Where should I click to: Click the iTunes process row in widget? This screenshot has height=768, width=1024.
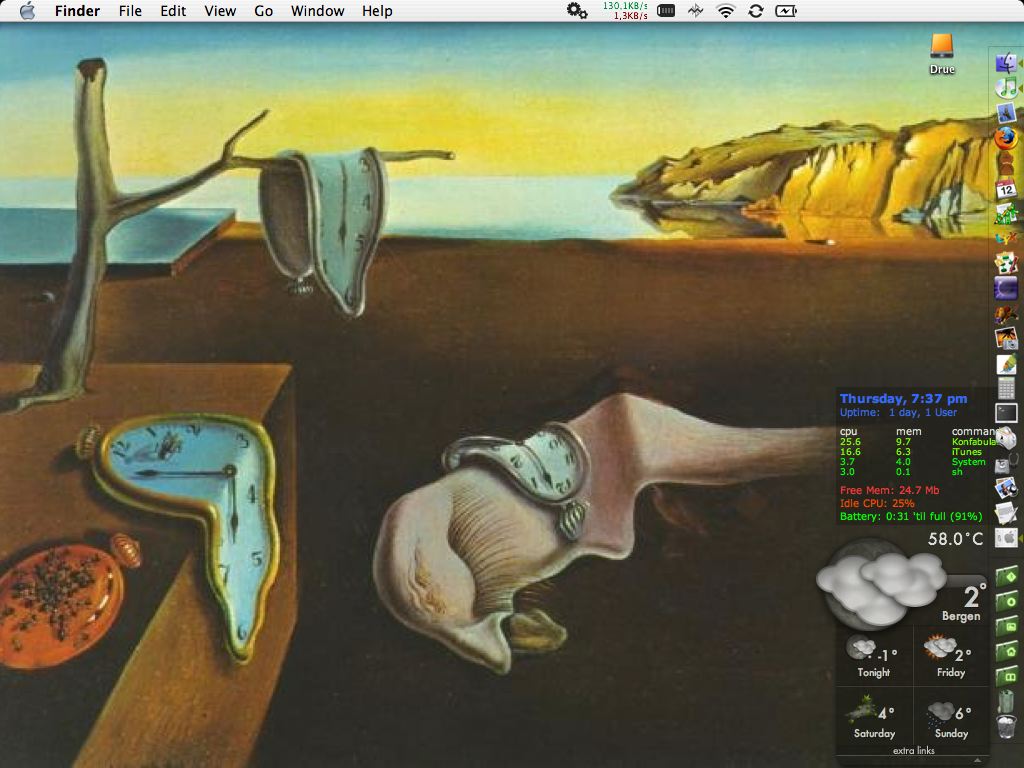click(x=911, y=451)
